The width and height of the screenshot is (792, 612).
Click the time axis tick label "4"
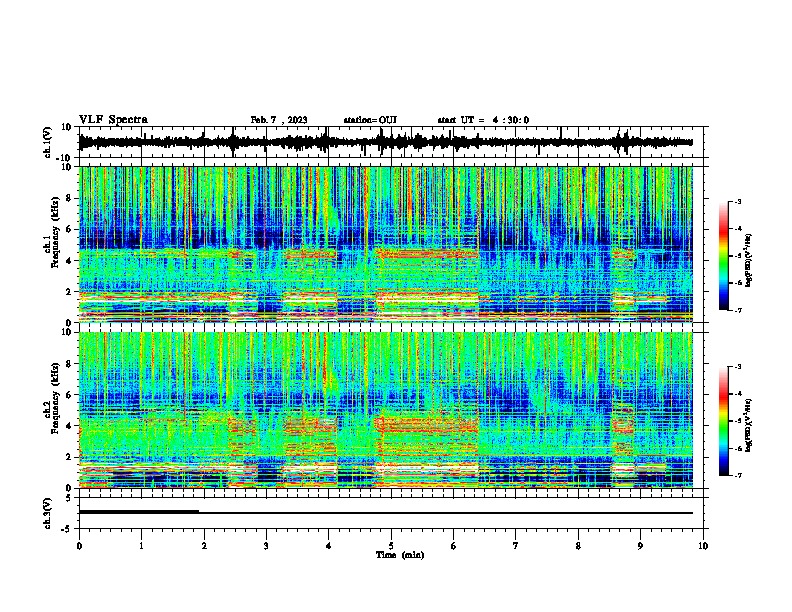pos(329,546)
